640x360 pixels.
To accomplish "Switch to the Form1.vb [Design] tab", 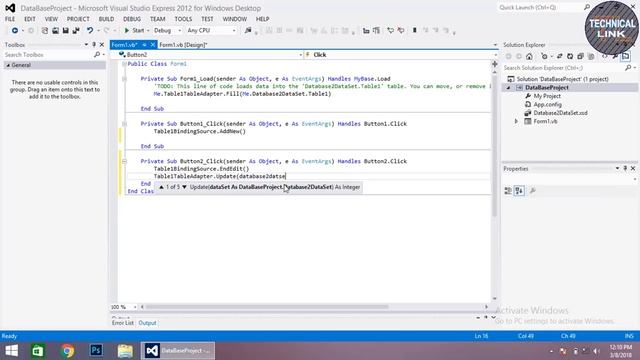I will (x=183, y=45).
